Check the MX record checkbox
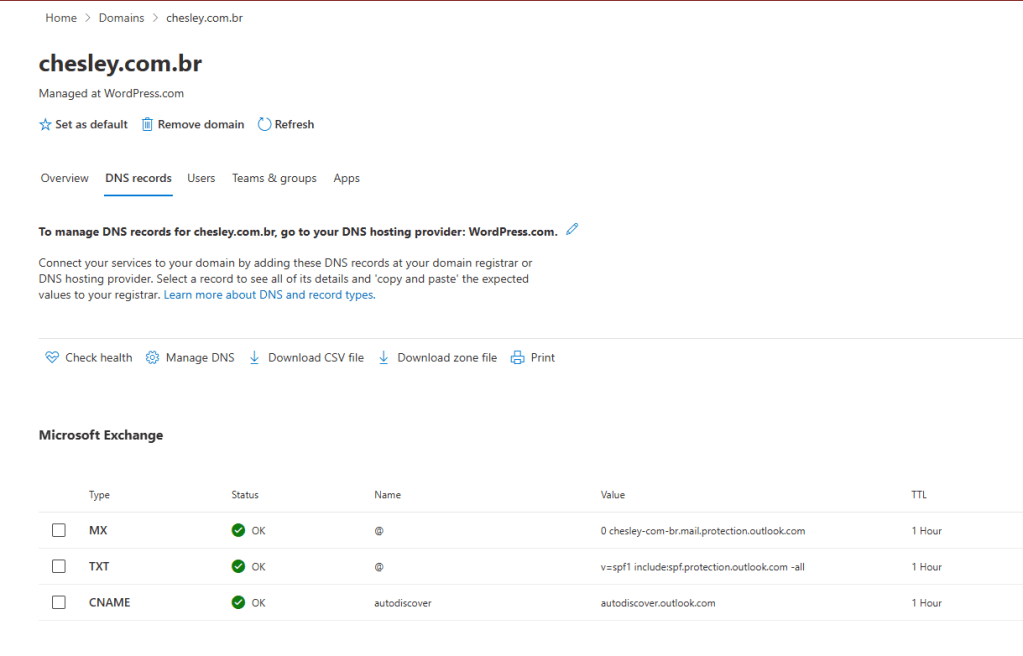1023x656 pixels. tap(59, 531)
